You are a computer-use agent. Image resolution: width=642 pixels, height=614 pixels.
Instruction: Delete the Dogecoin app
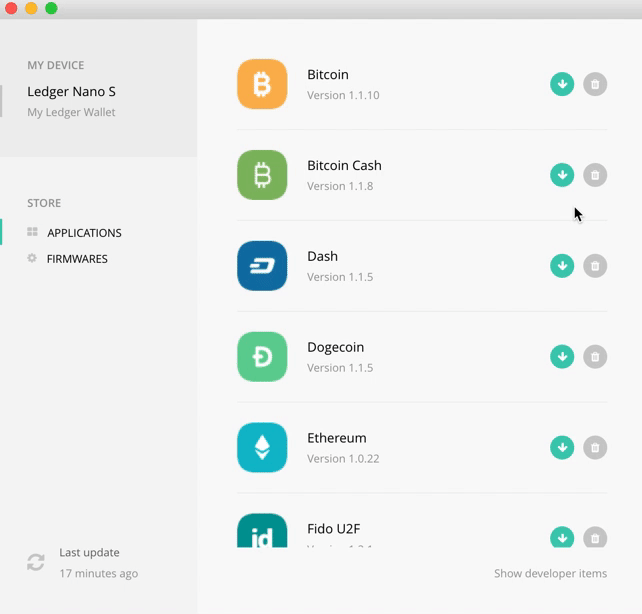click(595, 357)
